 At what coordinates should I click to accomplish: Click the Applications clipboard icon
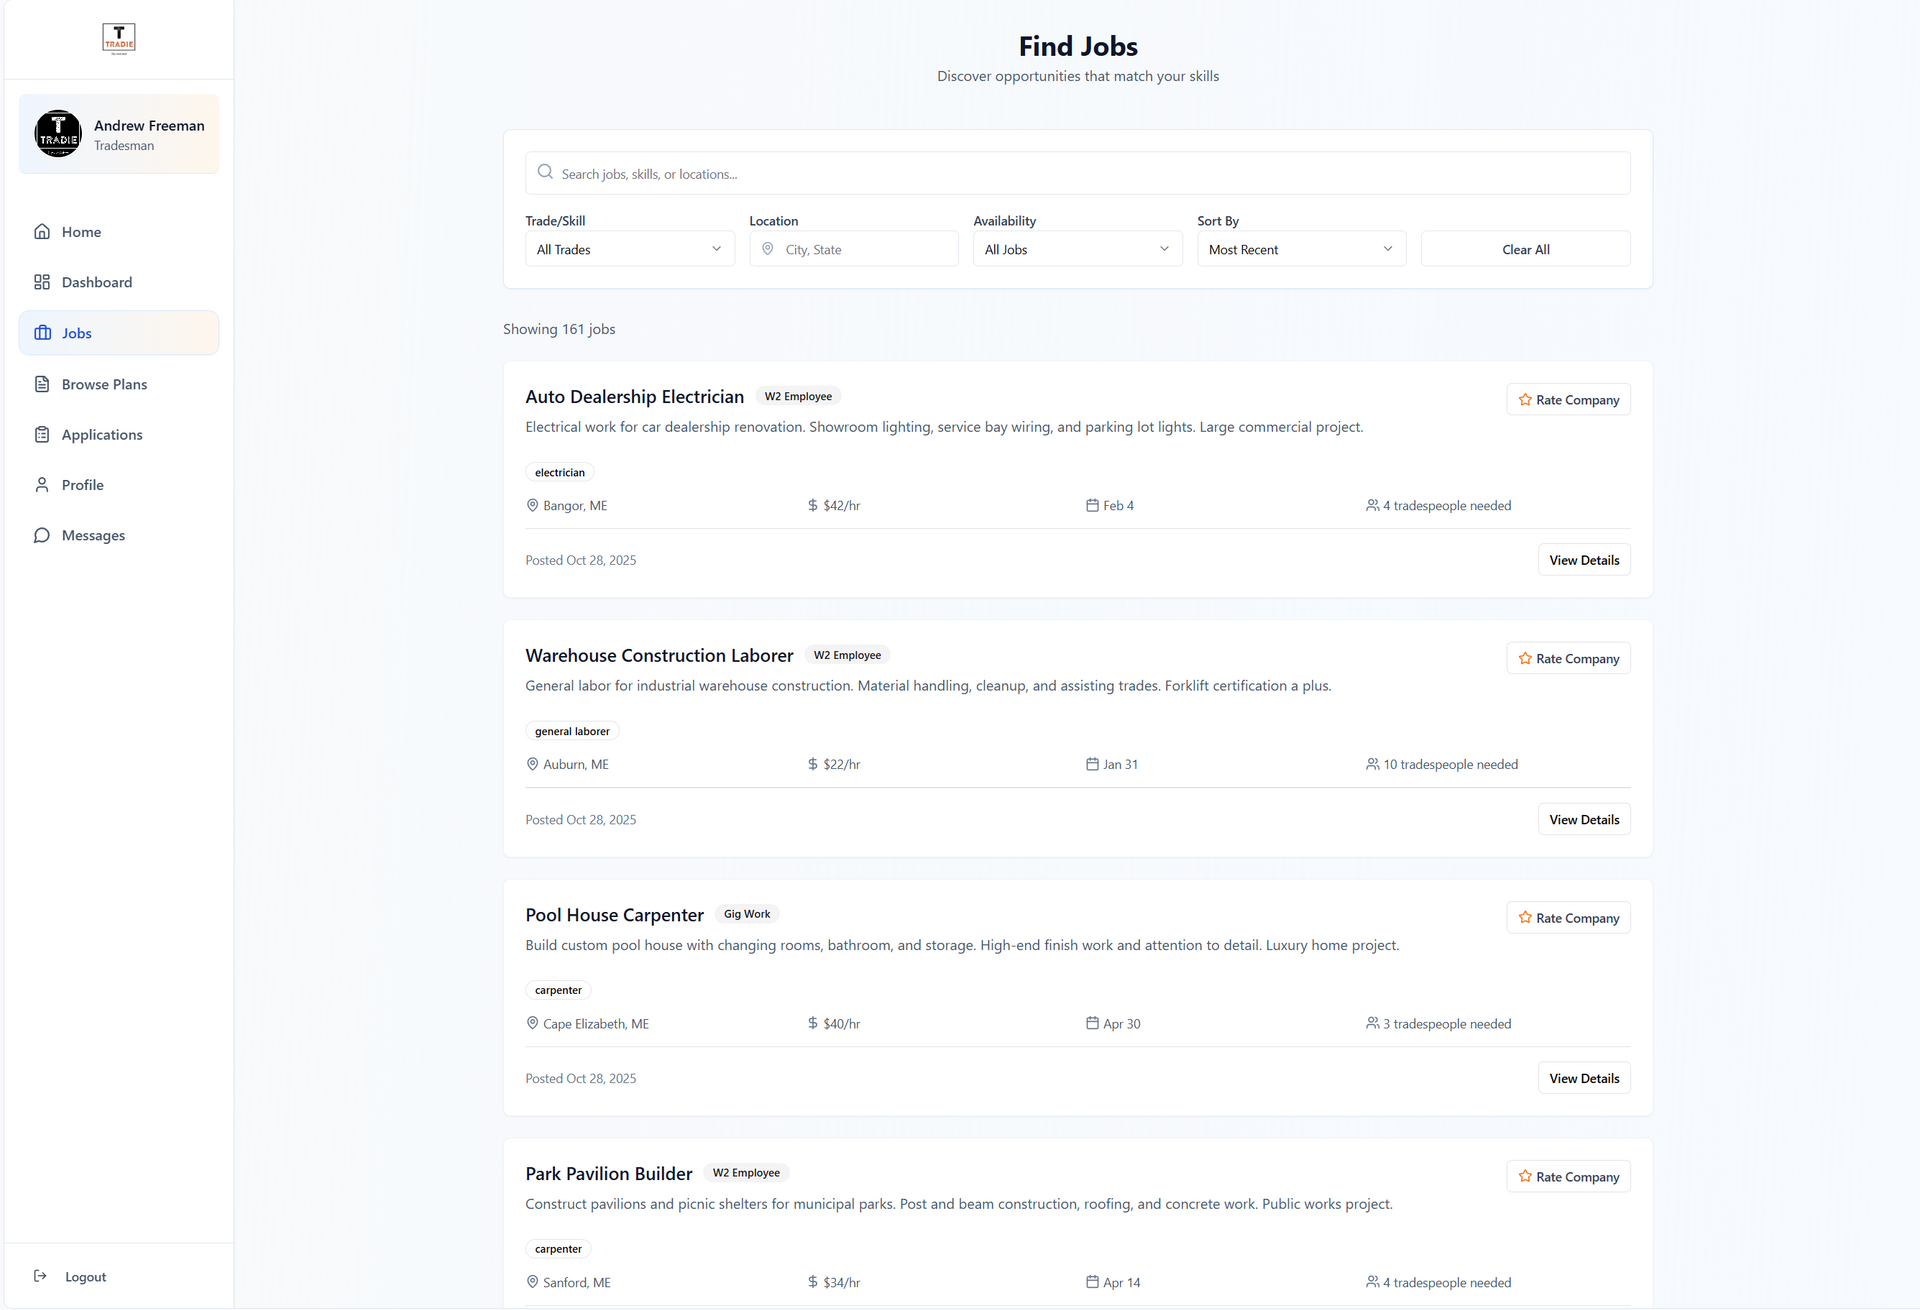pos(42,435)
